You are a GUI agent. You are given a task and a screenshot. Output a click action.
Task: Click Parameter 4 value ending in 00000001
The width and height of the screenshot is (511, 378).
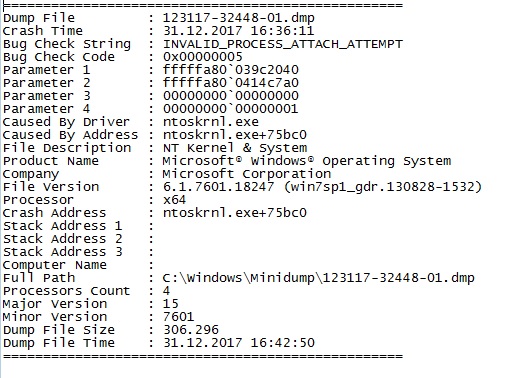(x=231, y=109)
